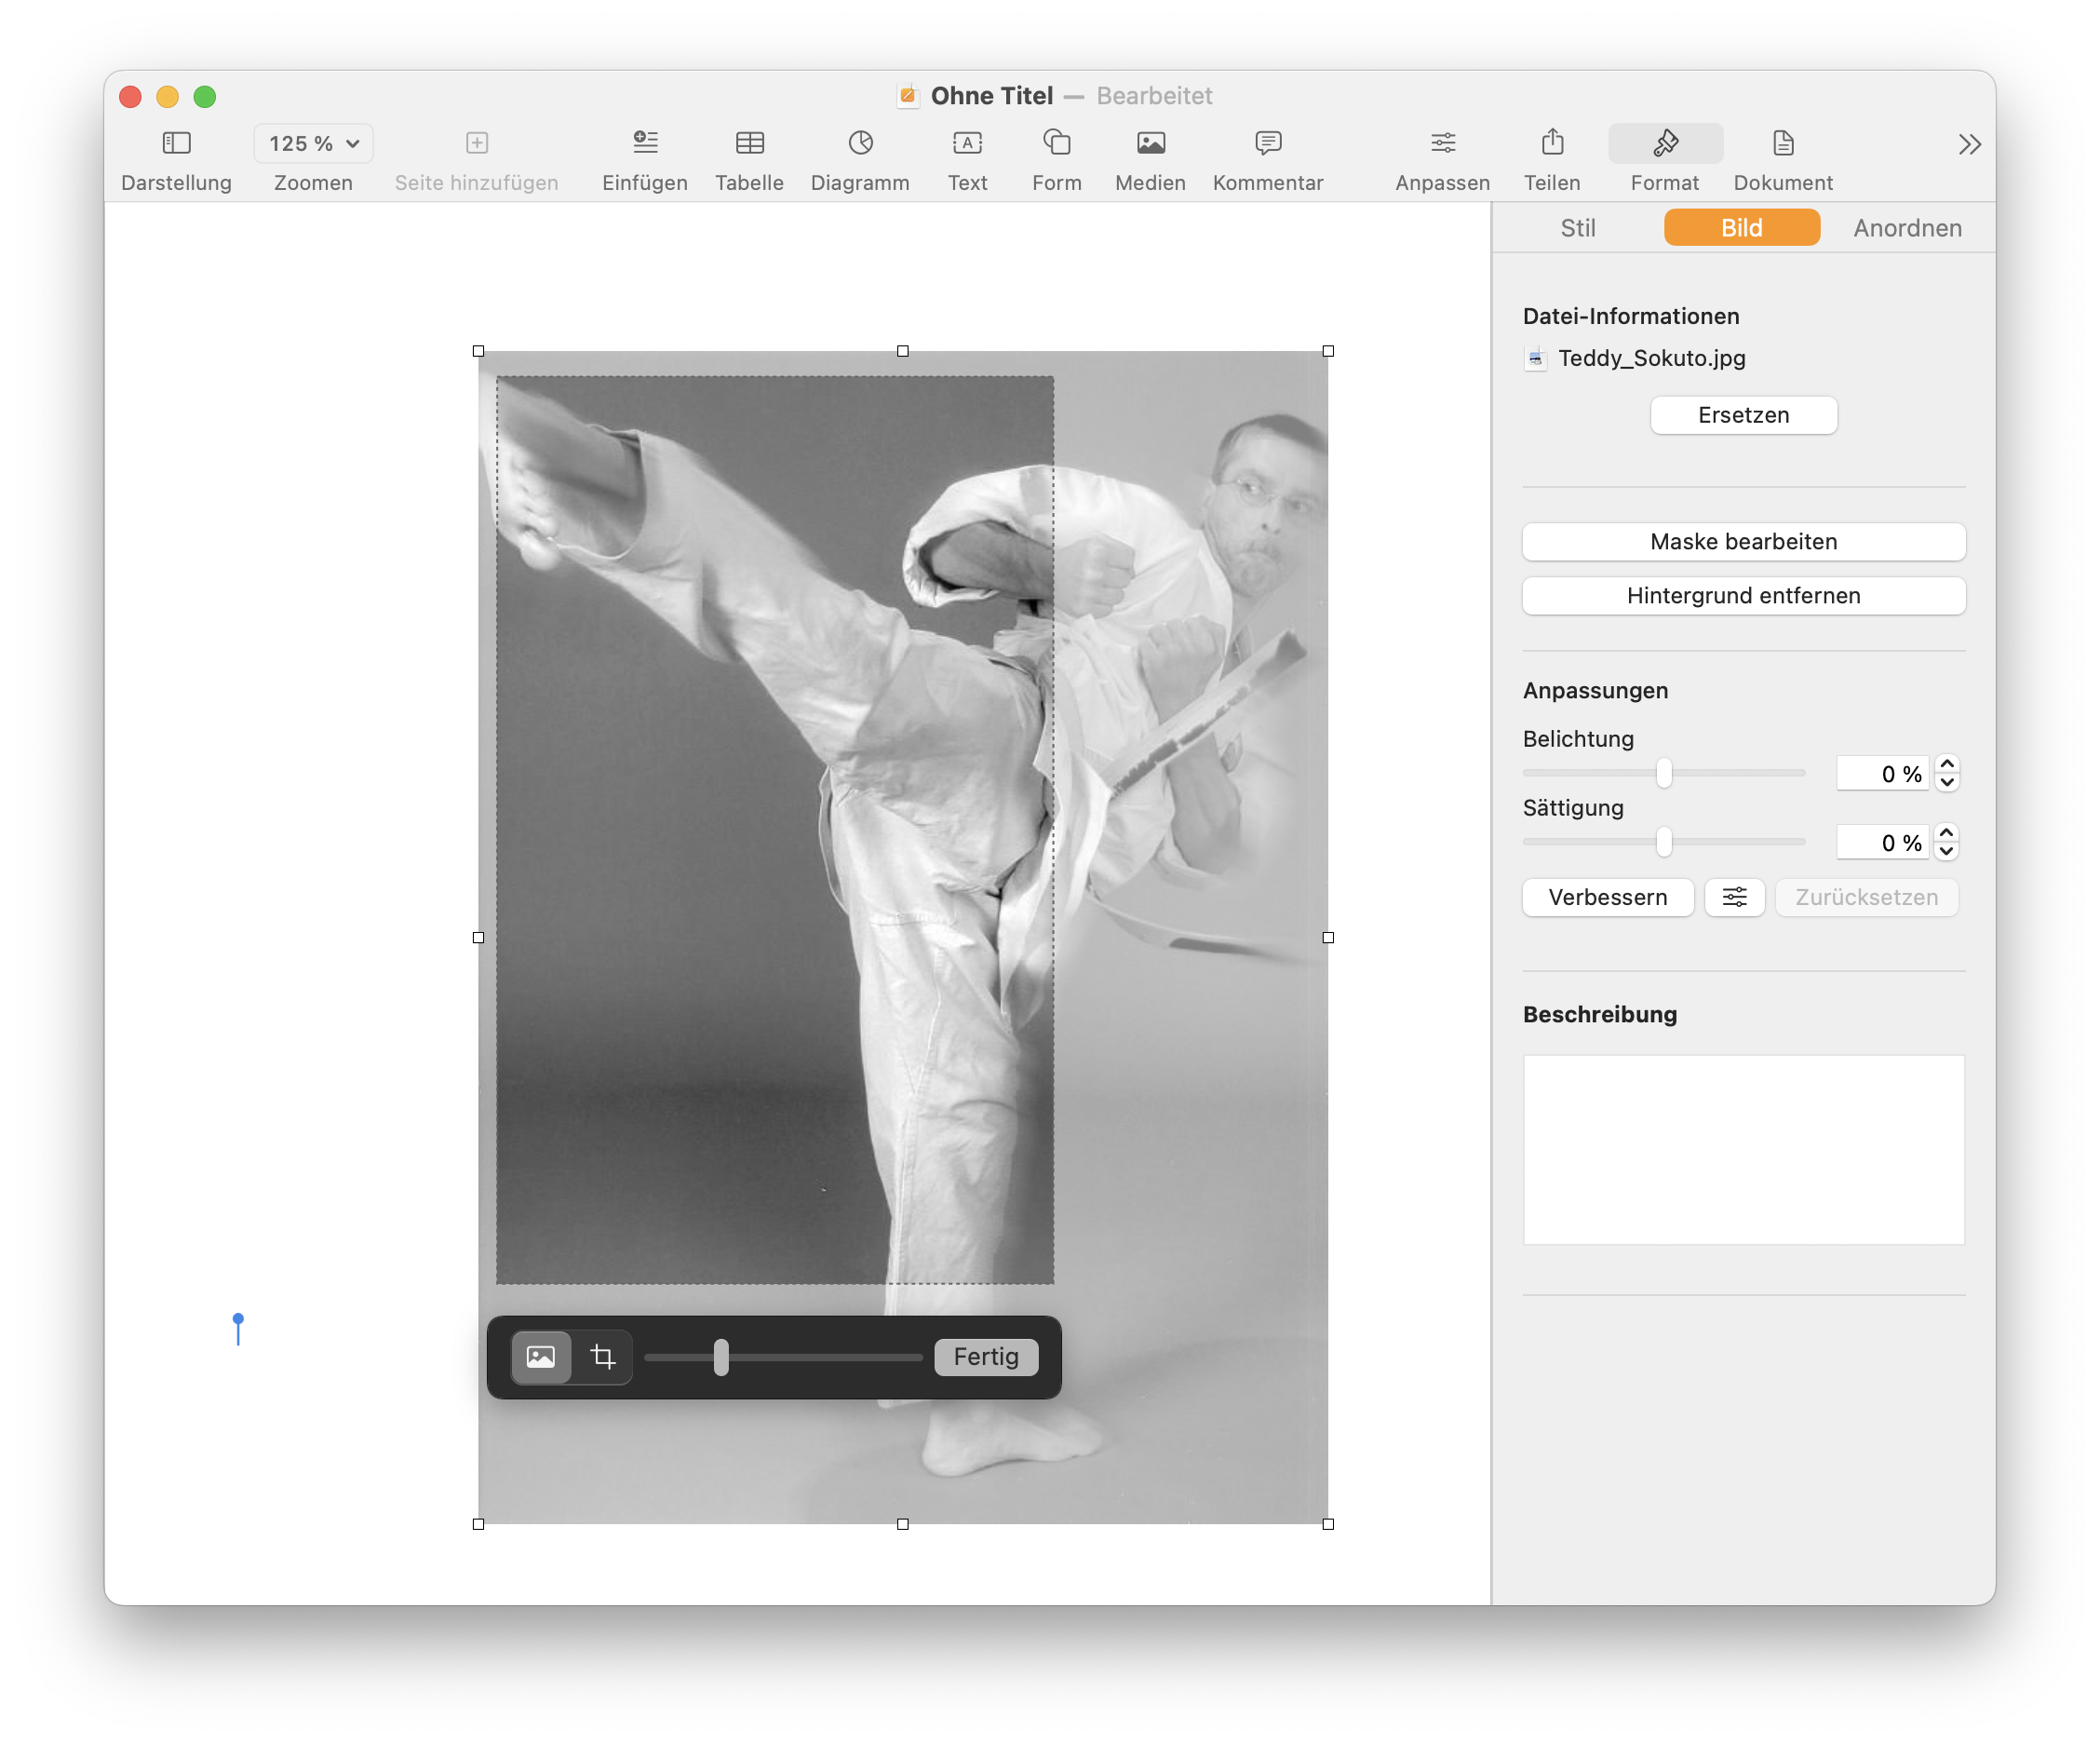Click the bottom-center image resize handle
This screenshot has width=2100, height=1743.
(x=903, y=1525)
